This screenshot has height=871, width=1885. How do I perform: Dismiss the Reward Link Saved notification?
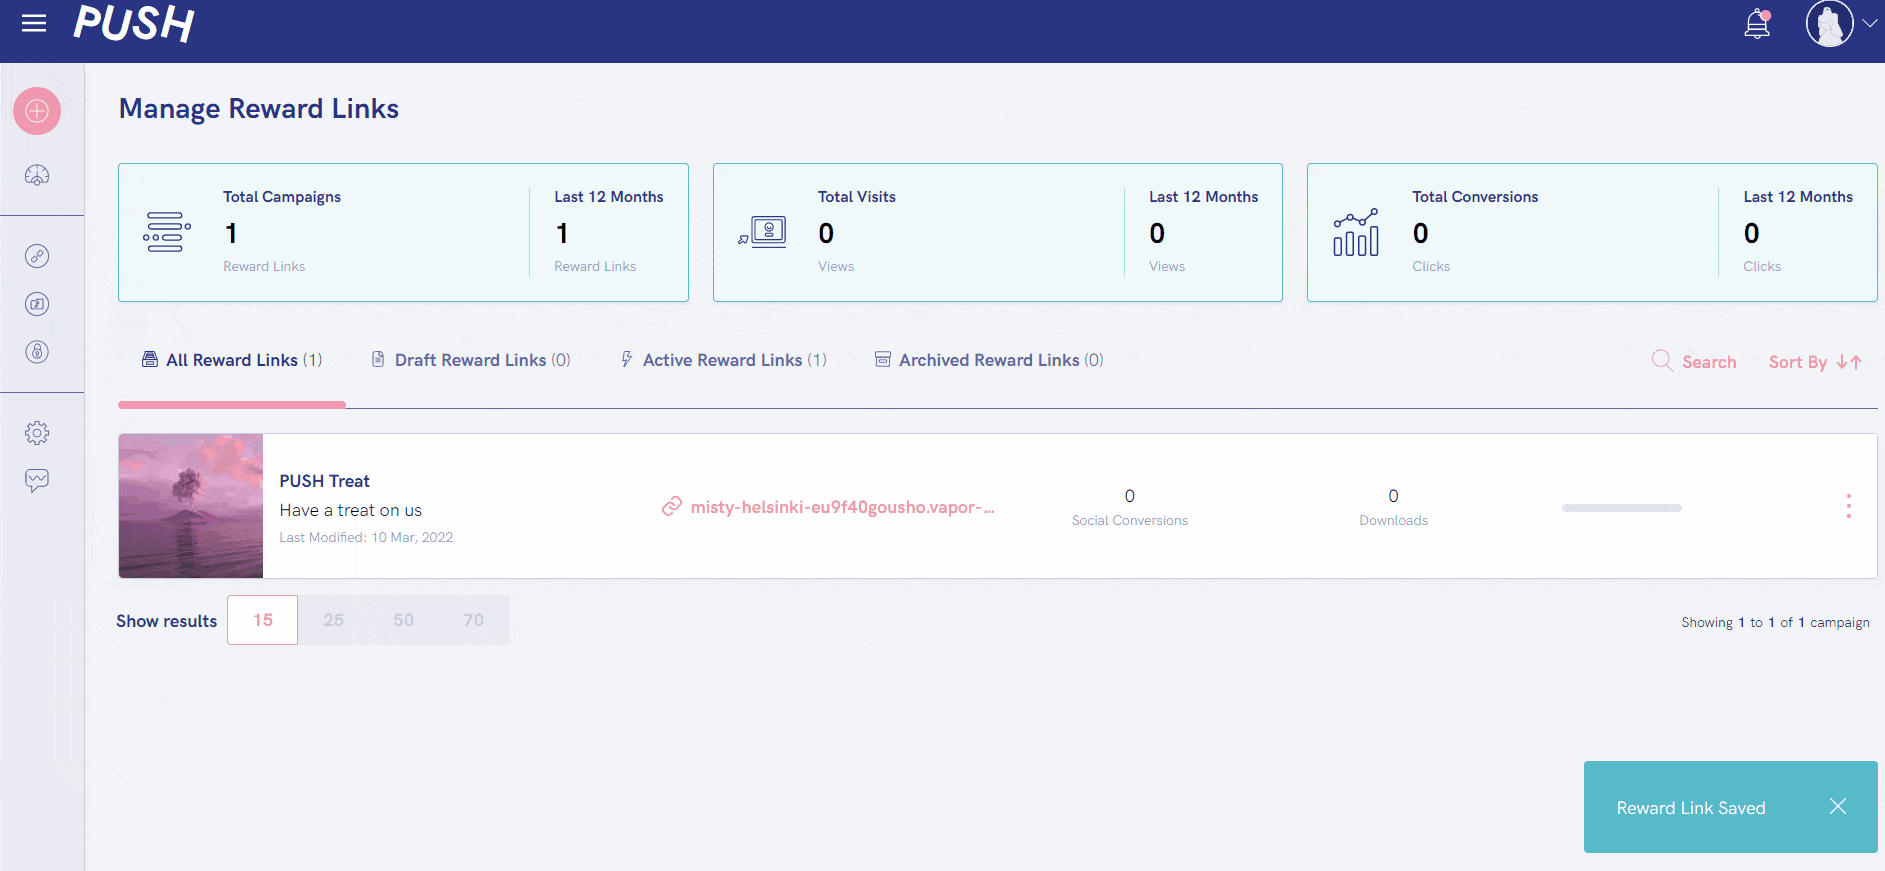coord(1837,807)
